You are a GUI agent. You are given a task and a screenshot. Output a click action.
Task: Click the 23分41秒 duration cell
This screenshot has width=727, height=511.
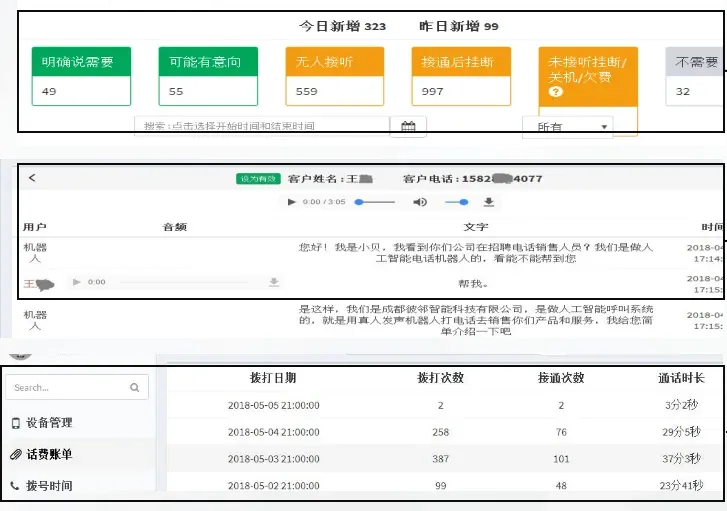point(682,486)
